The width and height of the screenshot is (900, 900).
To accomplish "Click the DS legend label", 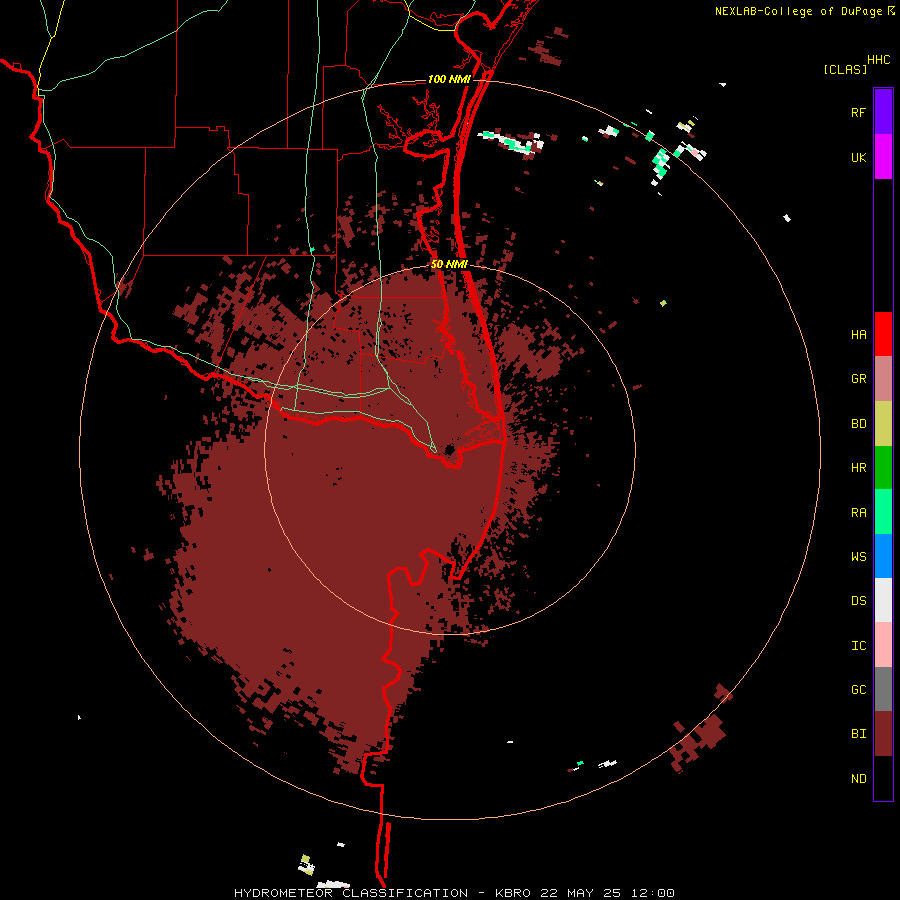I will [858, 601].
